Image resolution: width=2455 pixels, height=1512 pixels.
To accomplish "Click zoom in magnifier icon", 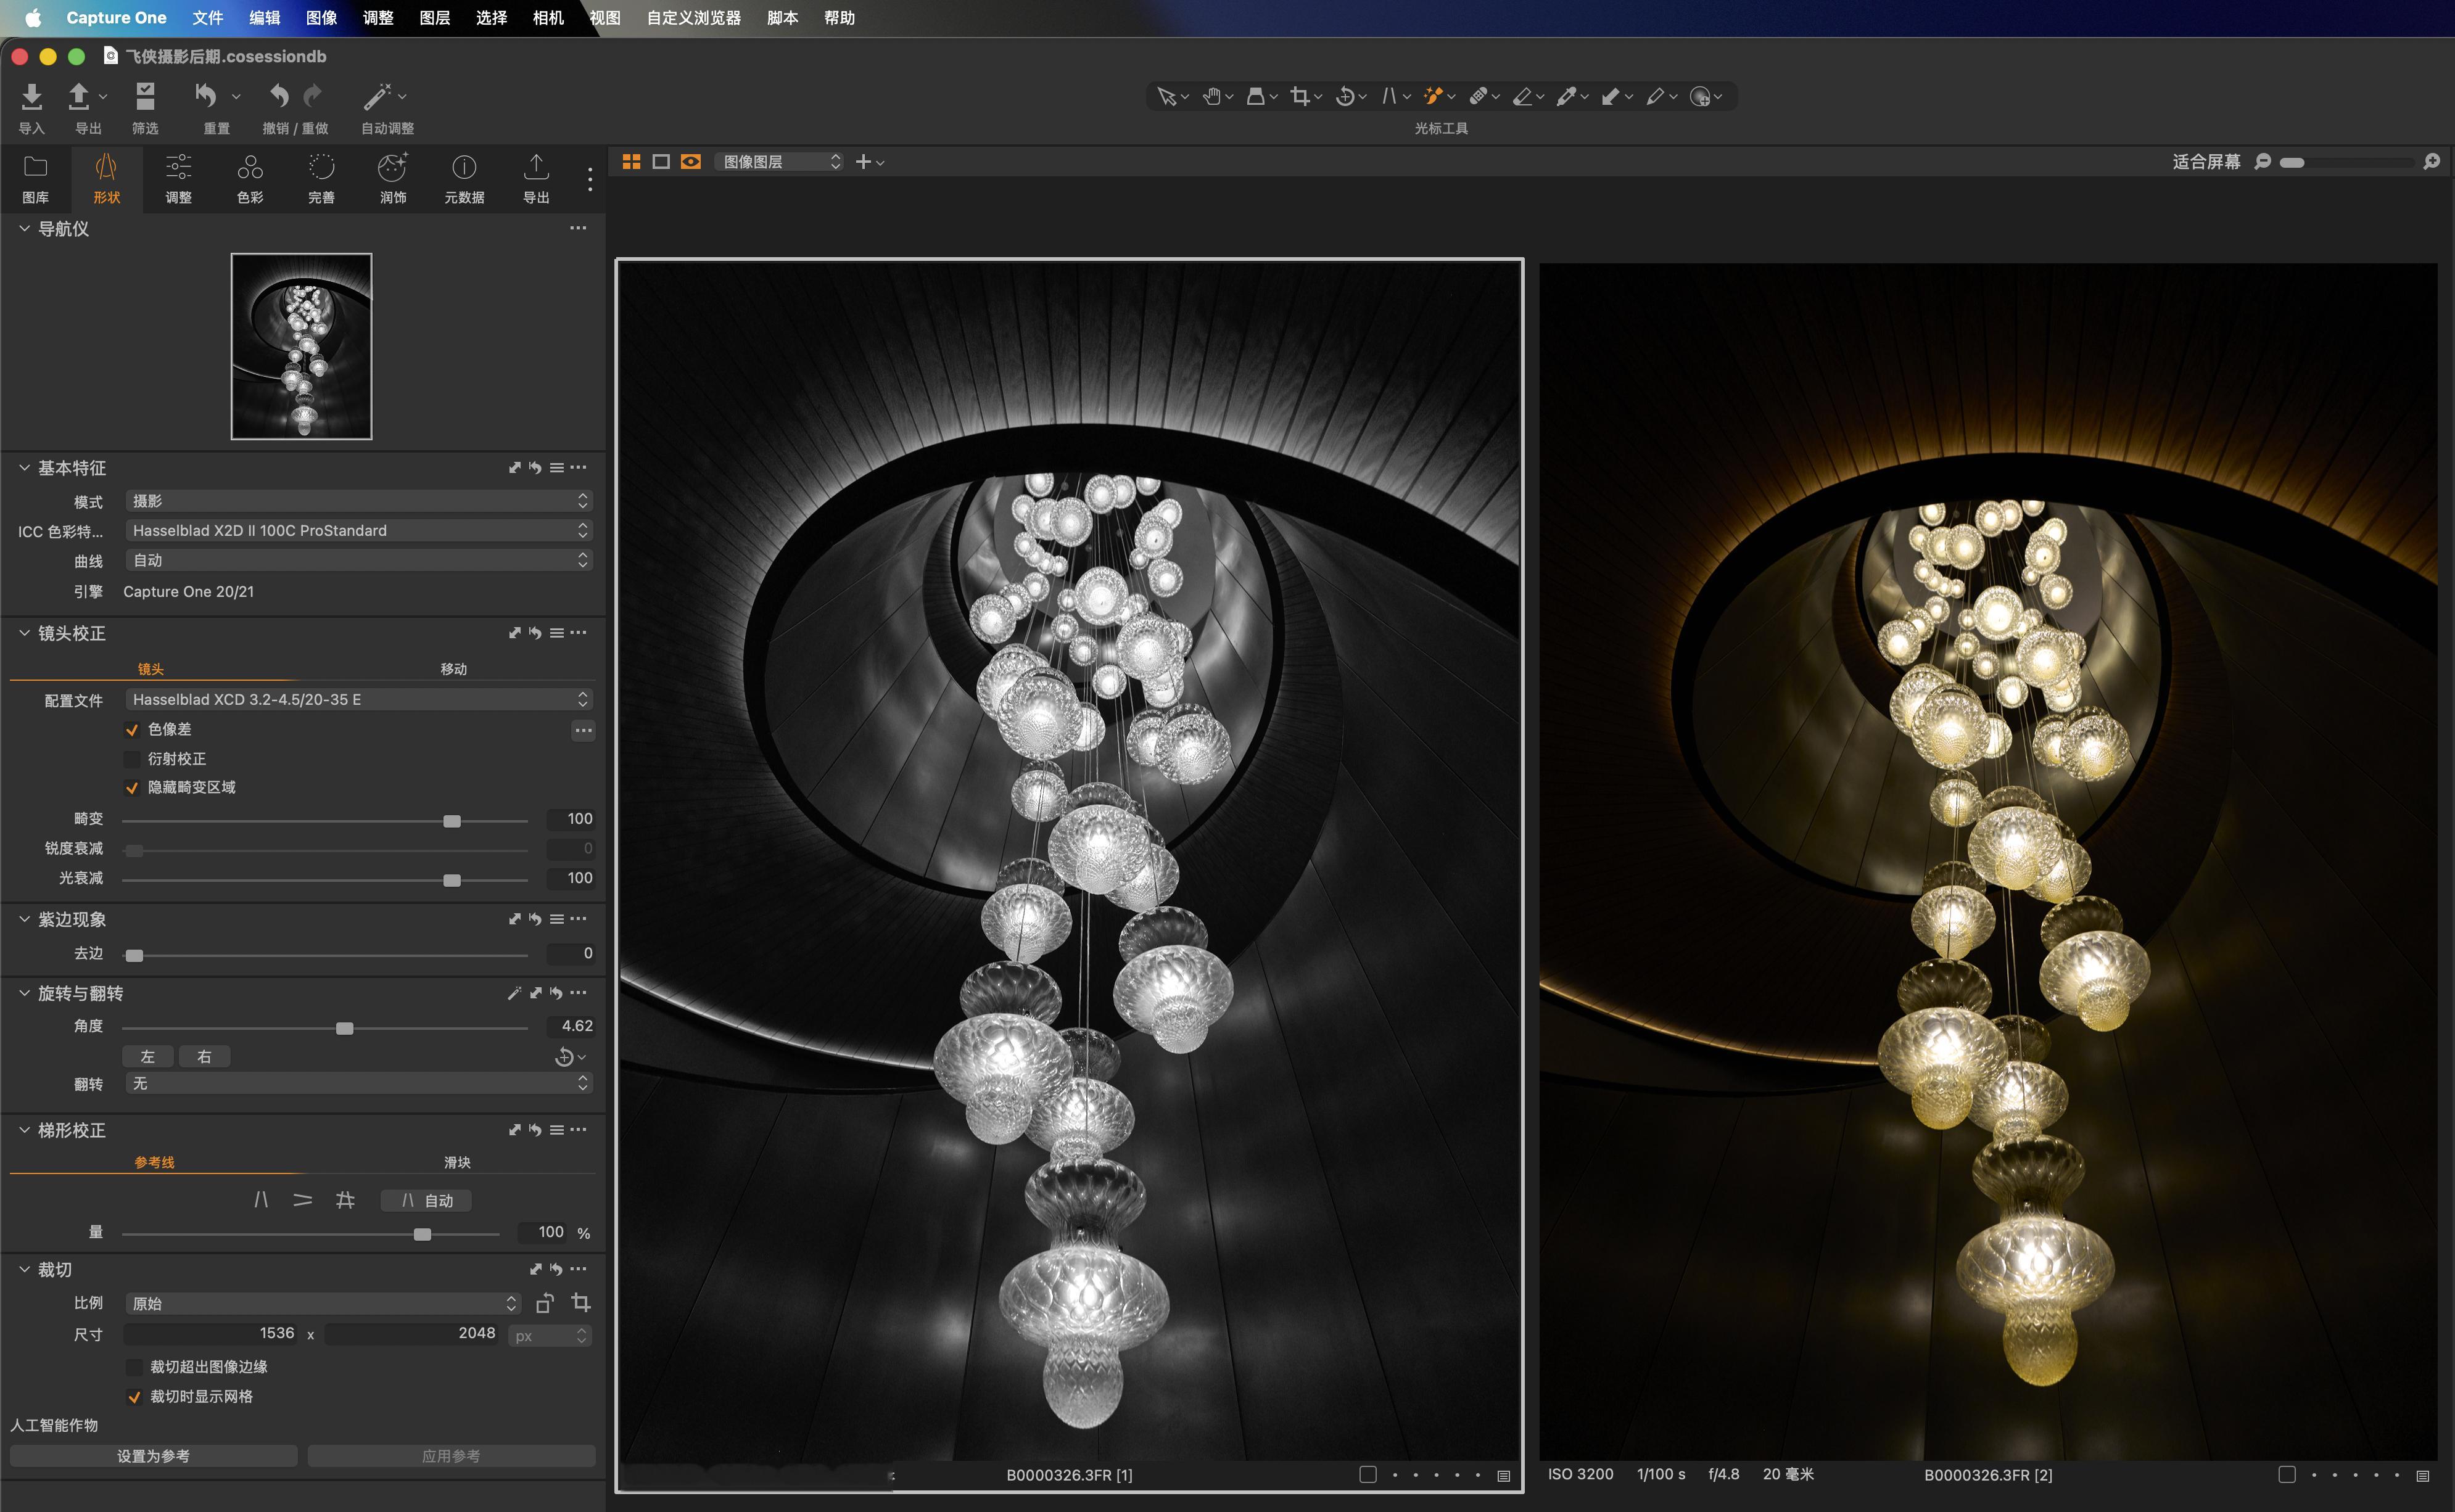I will point(2432,162).
